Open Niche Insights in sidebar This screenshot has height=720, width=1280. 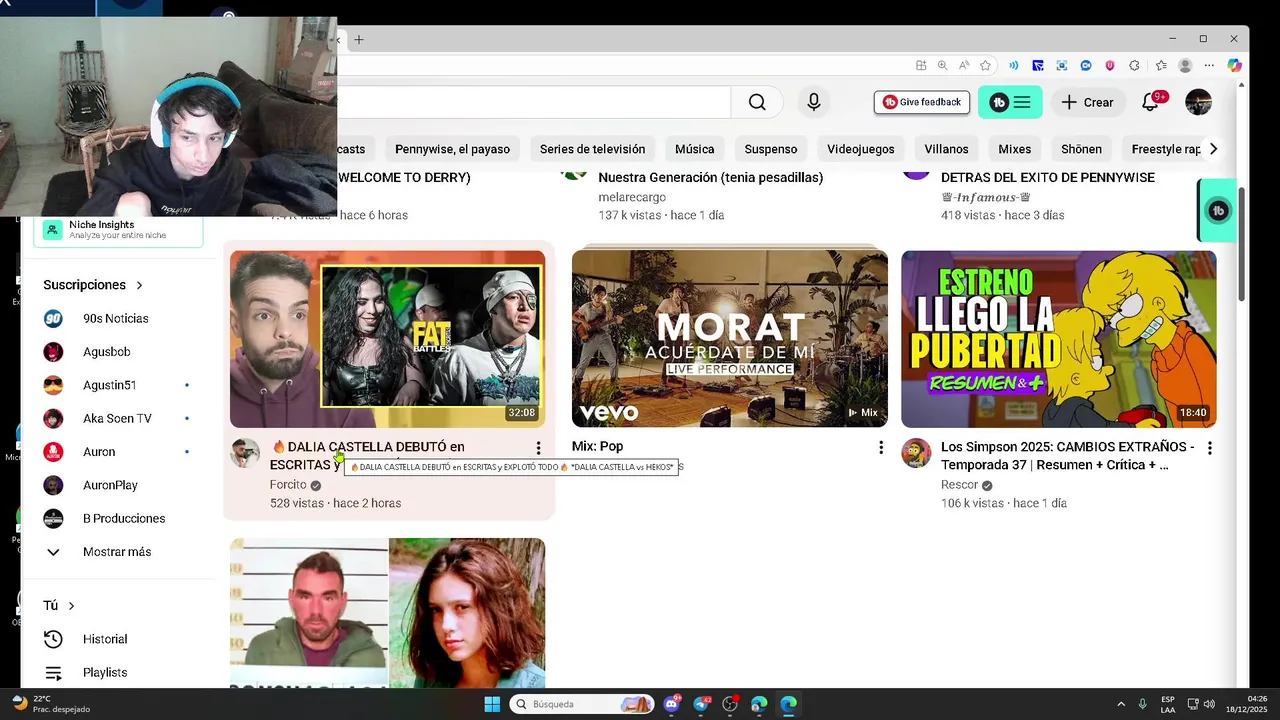(118, 230)
